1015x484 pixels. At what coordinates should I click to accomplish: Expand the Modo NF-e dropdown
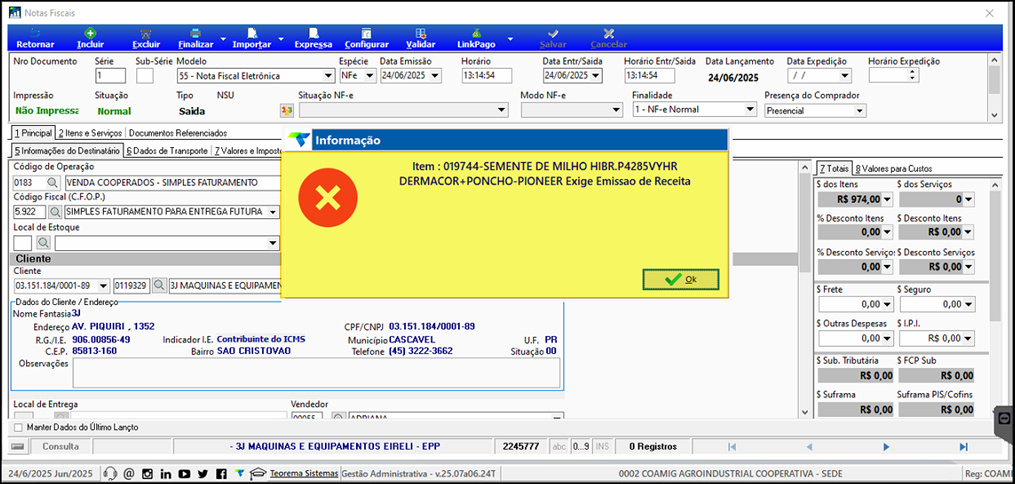click(x=616, y=111)
